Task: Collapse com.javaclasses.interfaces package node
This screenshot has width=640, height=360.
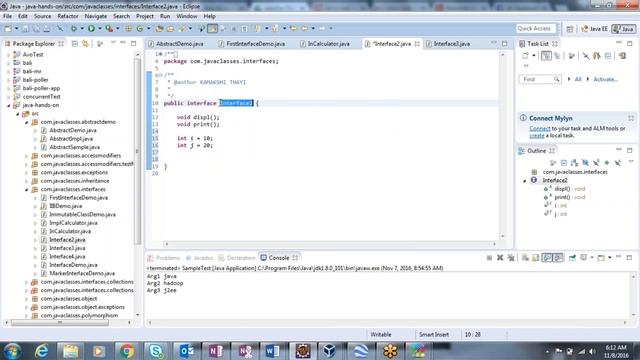Action: coord(27,189)
